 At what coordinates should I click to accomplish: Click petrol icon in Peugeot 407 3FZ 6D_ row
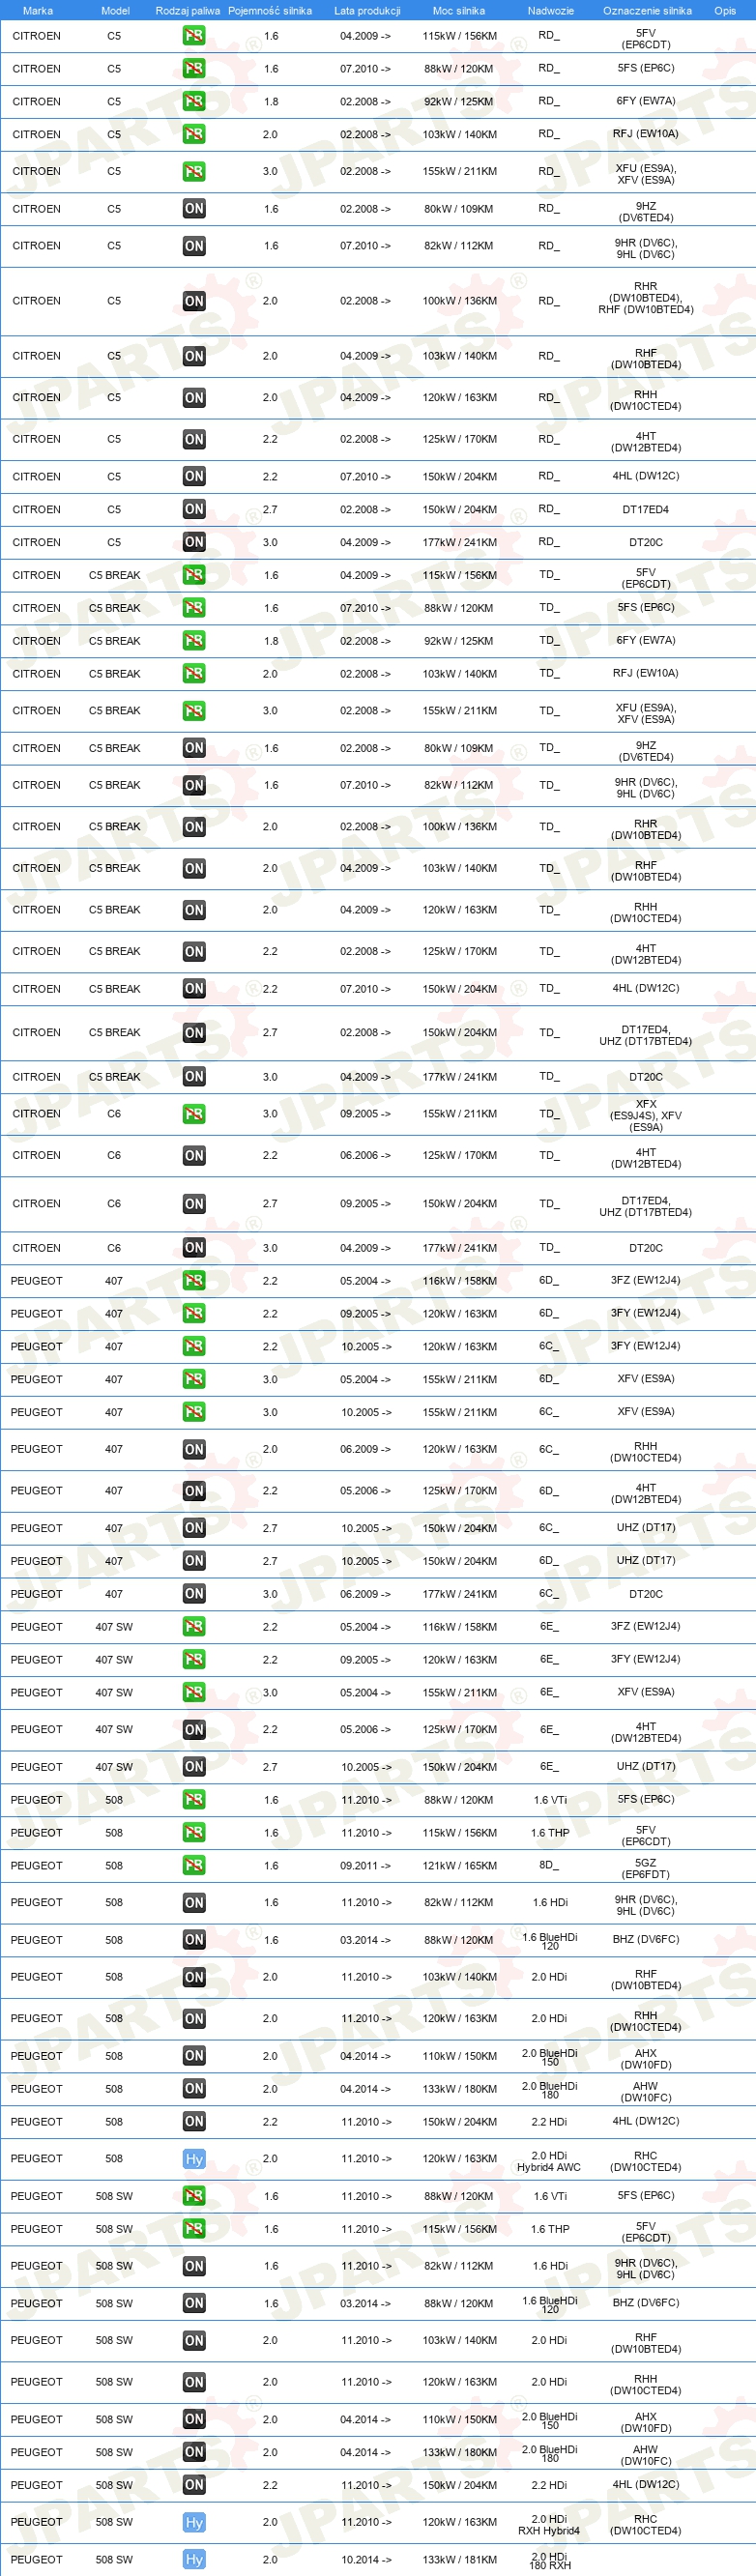(194, 1281)
